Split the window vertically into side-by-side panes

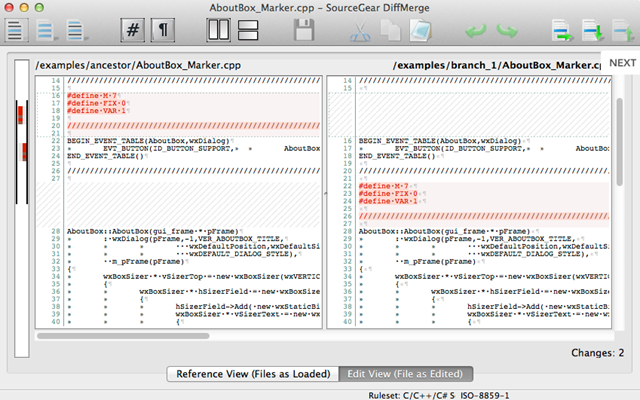click(218, 30)
